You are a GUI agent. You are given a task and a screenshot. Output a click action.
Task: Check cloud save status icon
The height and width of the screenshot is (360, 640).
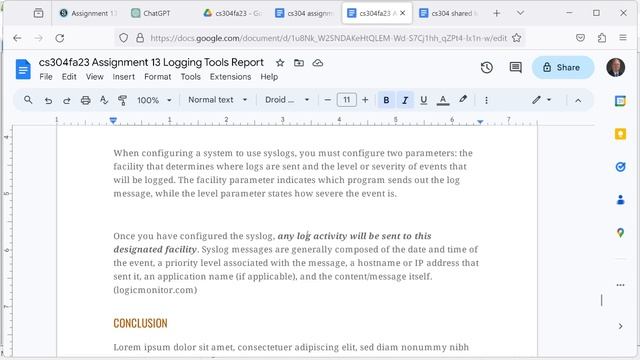[318, 63]
